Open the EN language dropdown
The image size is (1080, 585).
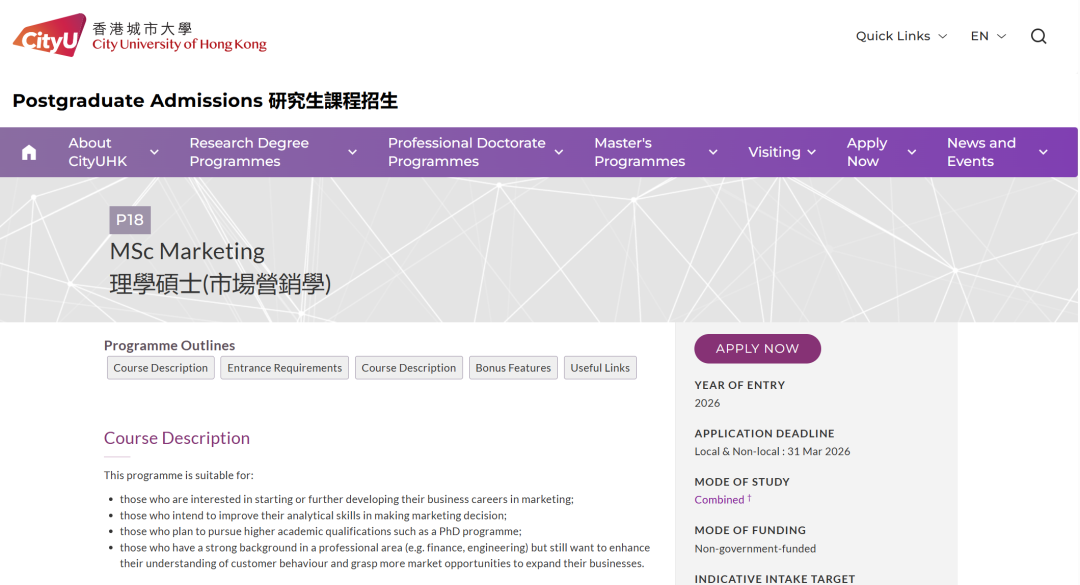986,35
